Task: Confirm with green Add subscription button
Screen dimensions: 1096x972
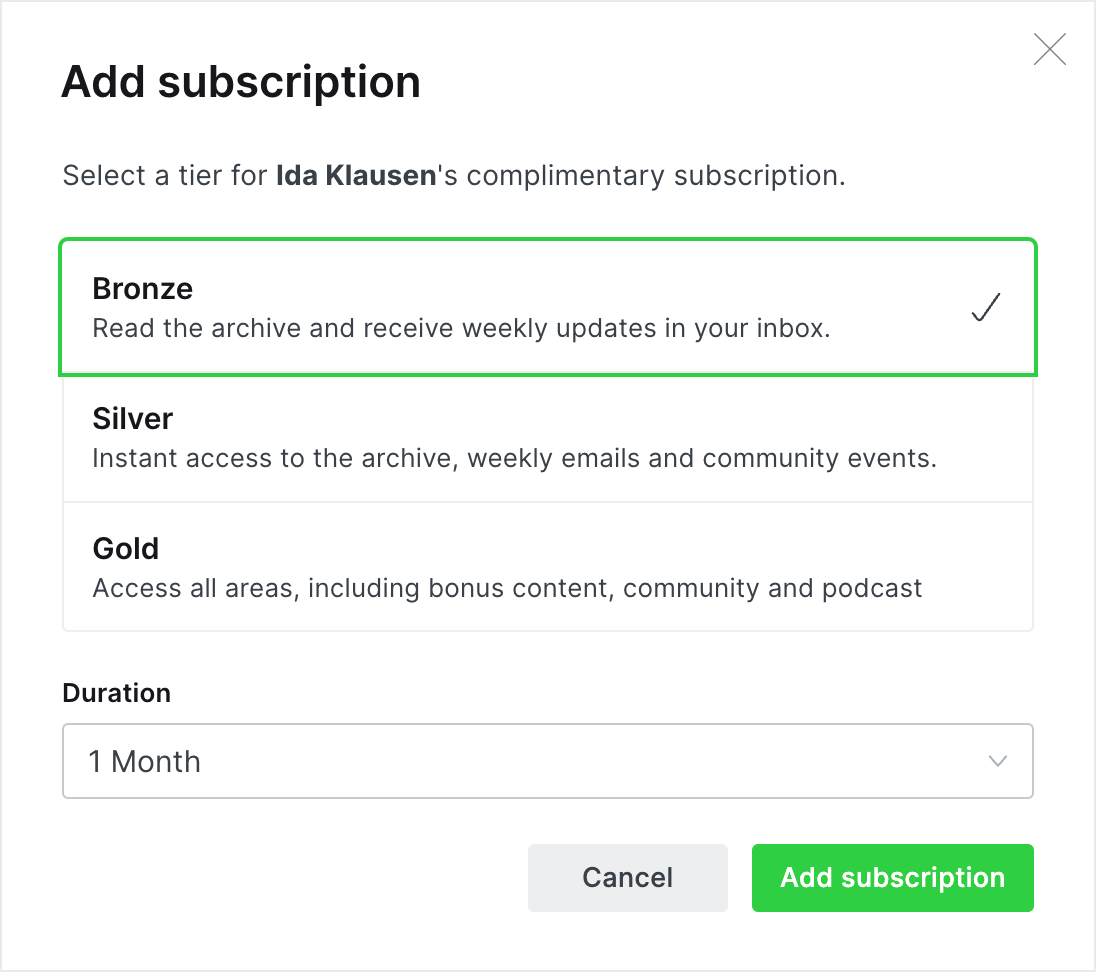Action: pos(892,878)
